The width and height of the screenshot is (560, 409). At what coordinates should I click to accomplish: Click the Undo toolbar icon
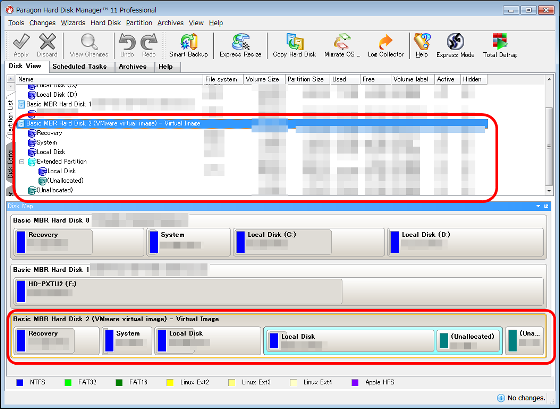[127, 45]
